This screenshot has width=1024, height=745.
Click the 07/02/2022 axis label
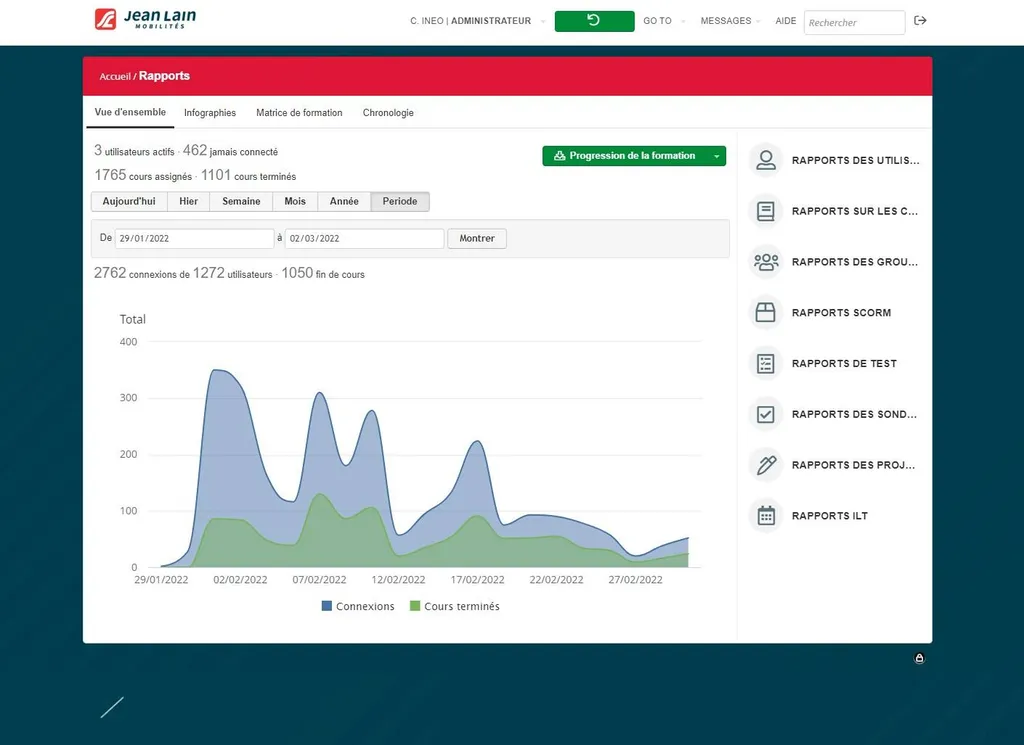tap(319, 580)
